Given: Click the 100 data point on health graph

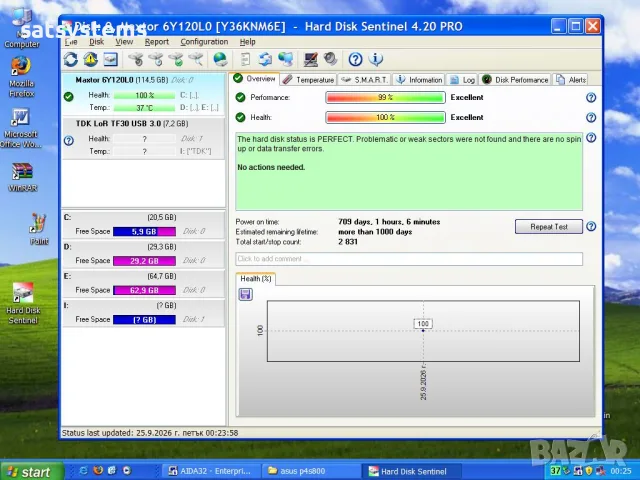Looking at the screenshot, I should tap(423, 330).
